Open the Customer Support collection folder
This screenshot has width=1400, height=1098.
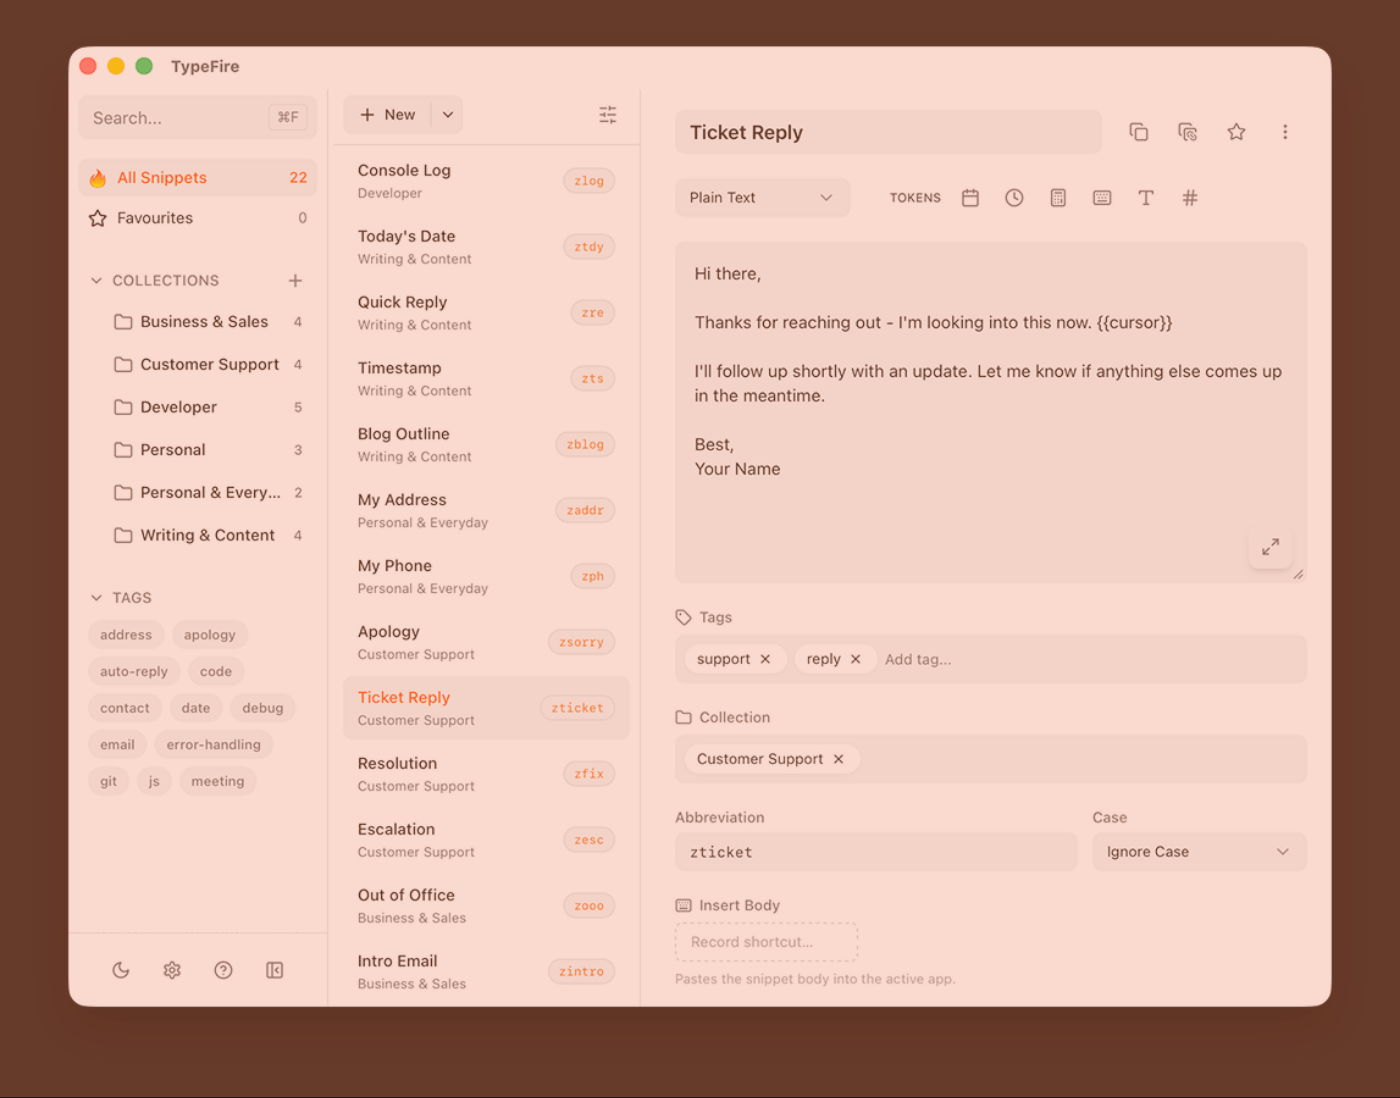pos(208,365)
